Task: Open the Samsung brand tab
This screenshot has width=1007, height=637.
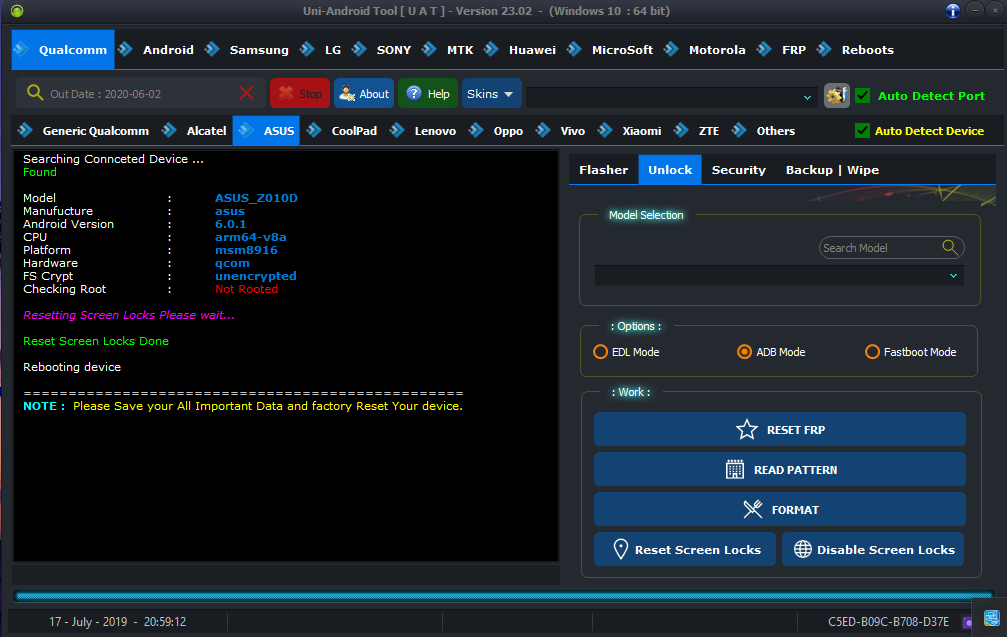Action: point(259,50)
